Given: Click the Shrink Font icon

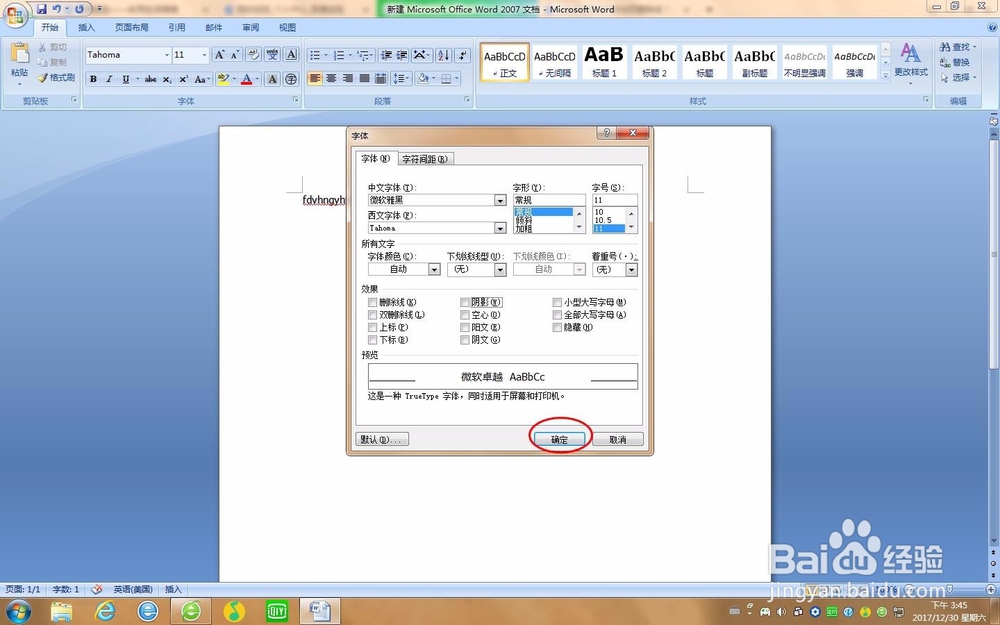Looking at the screenshot, I should coord(235,55).
